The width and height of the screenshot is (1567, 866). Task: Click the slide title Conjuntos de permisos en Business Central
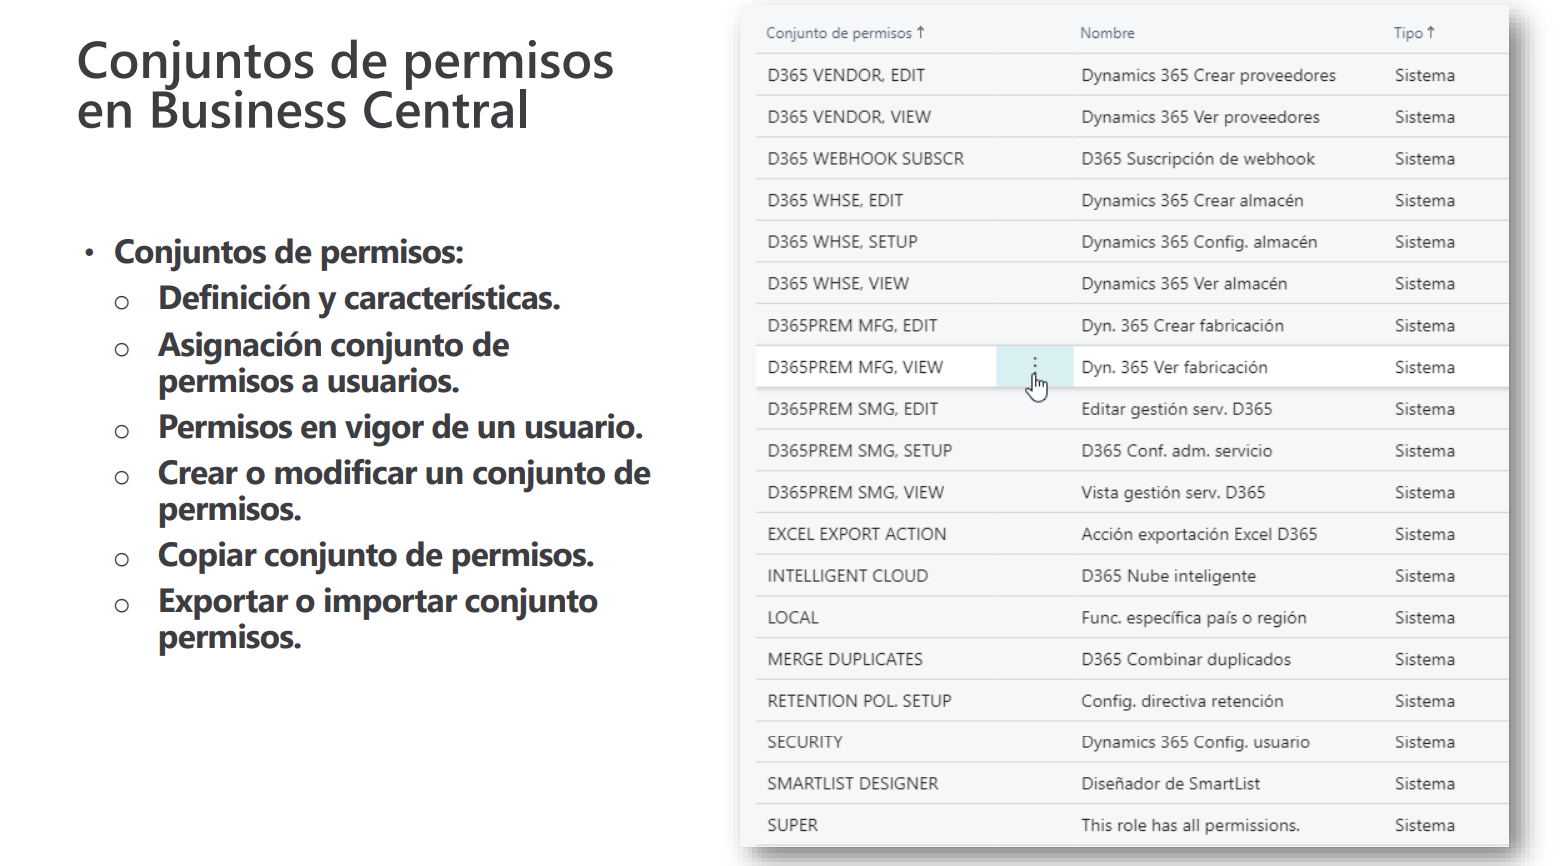tap(345, 86)
